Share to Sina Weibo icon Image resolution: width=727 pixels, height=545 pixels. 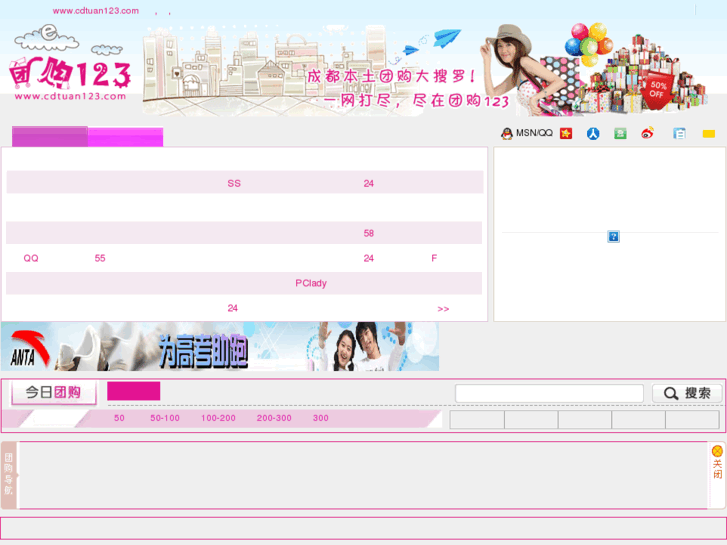coord(648,134)
